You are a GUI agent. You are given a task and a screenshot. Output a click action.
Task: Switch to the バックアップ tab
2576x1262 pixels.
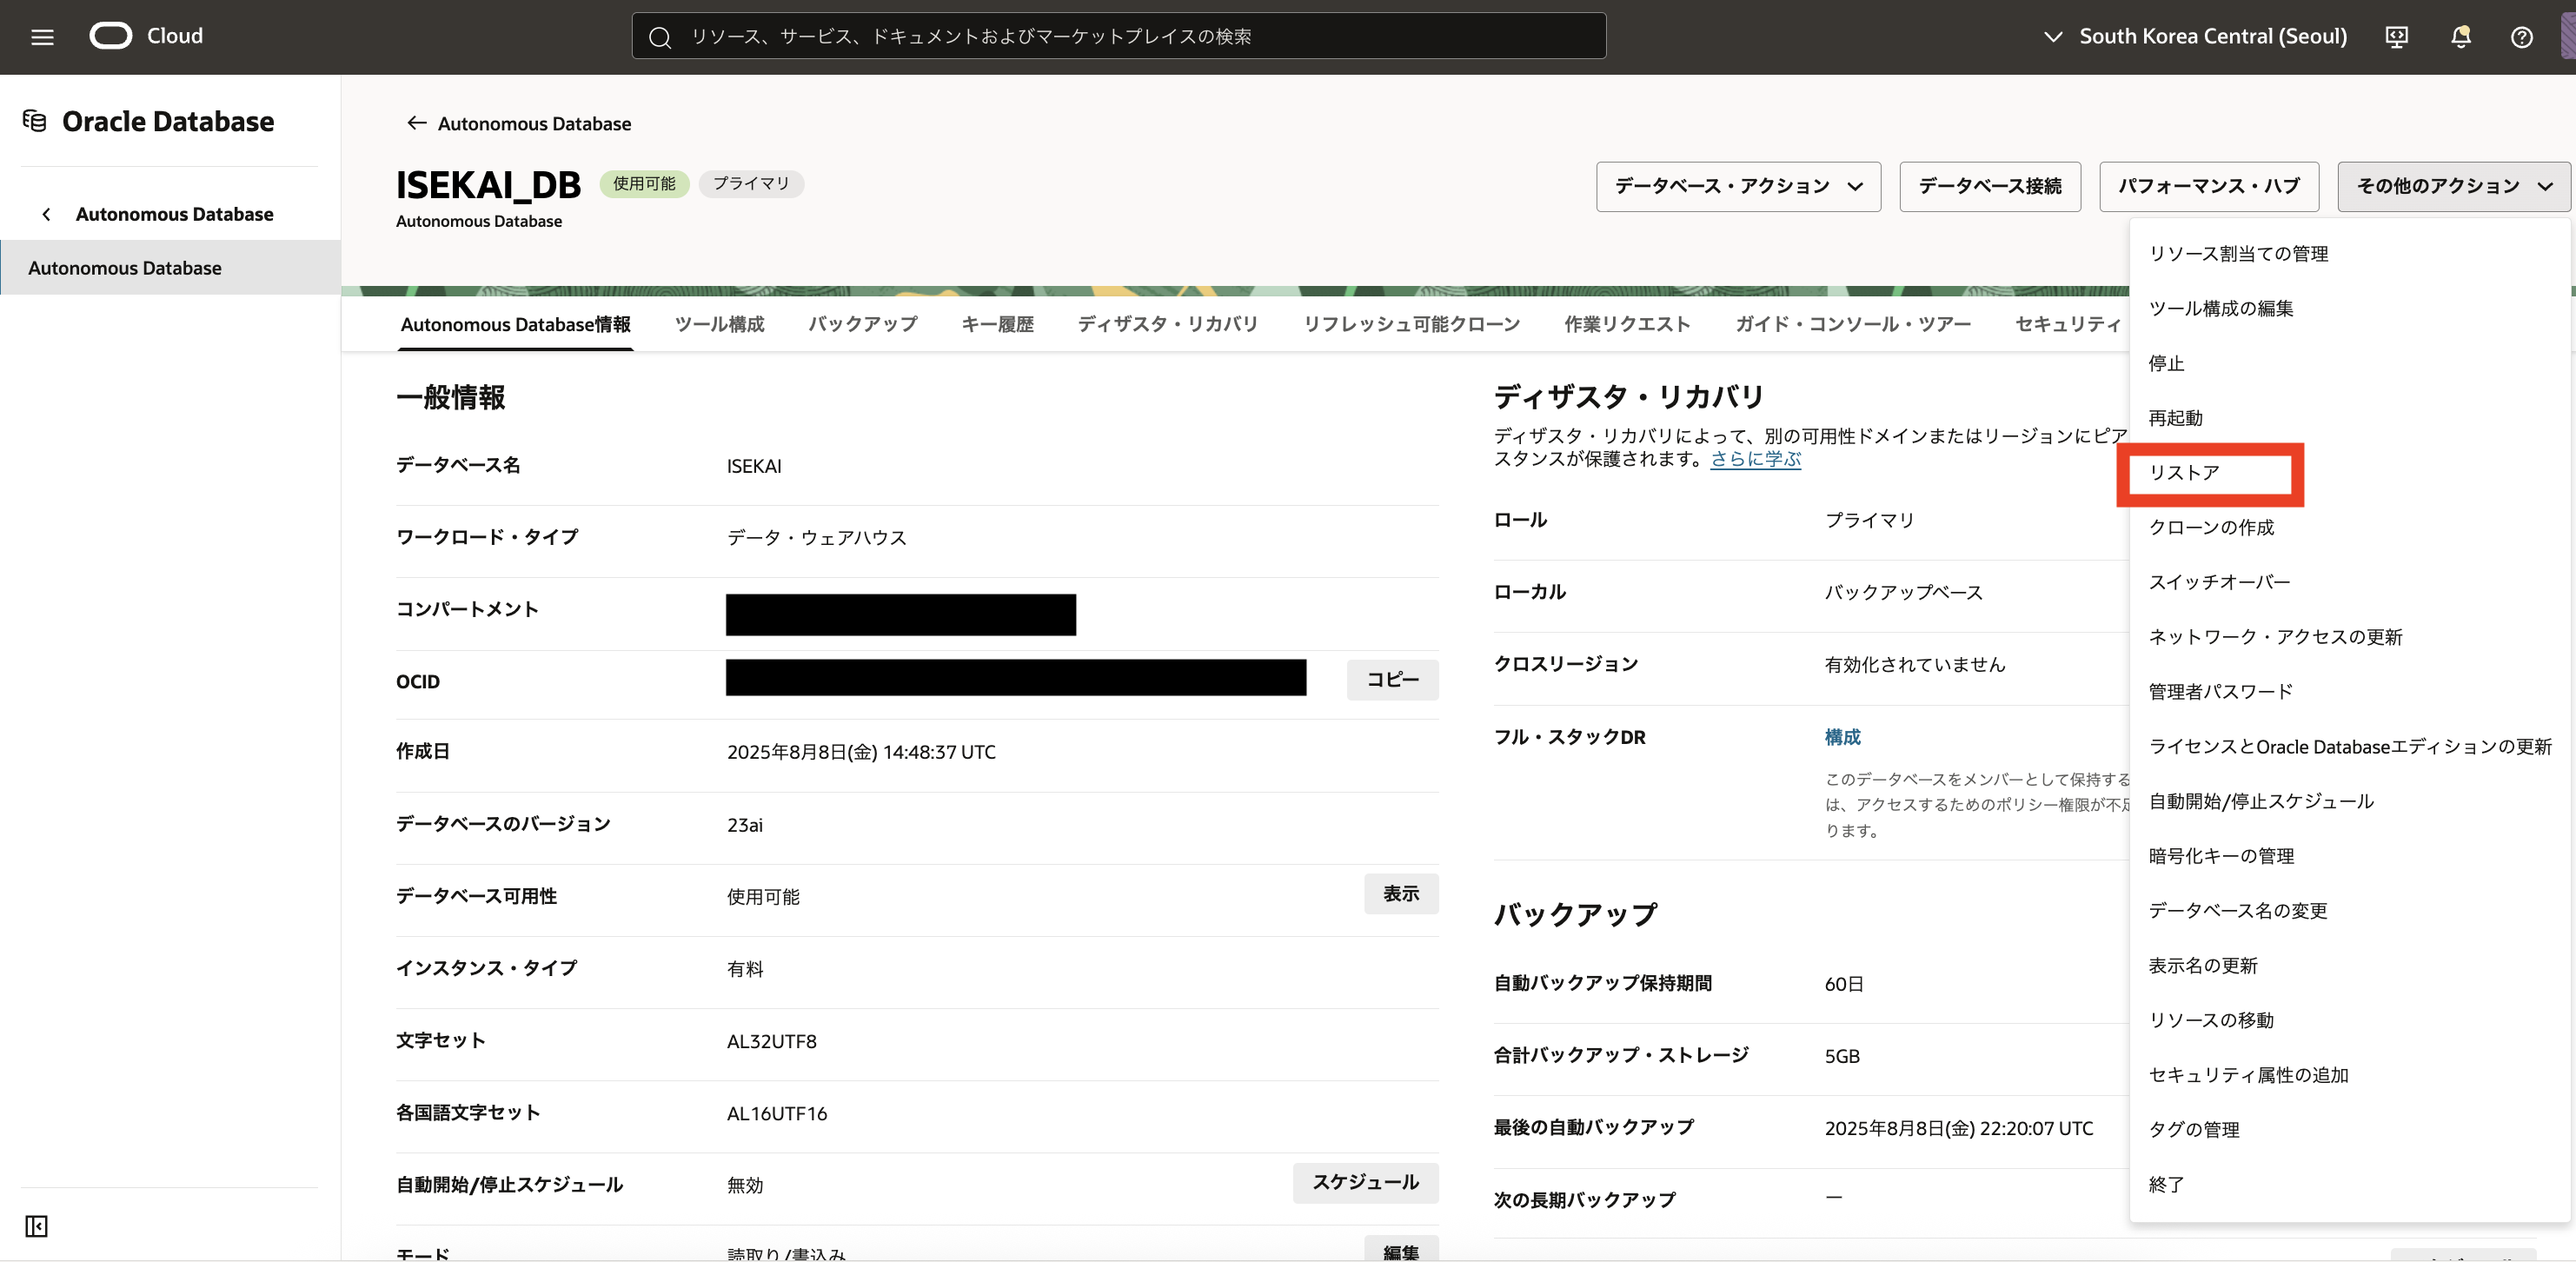coord(860,324)
